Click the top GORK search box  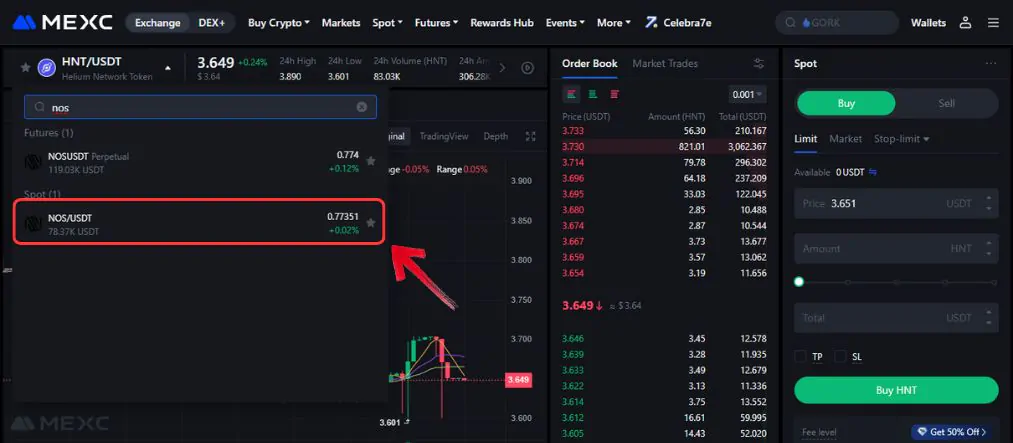[x=837, y=23]
